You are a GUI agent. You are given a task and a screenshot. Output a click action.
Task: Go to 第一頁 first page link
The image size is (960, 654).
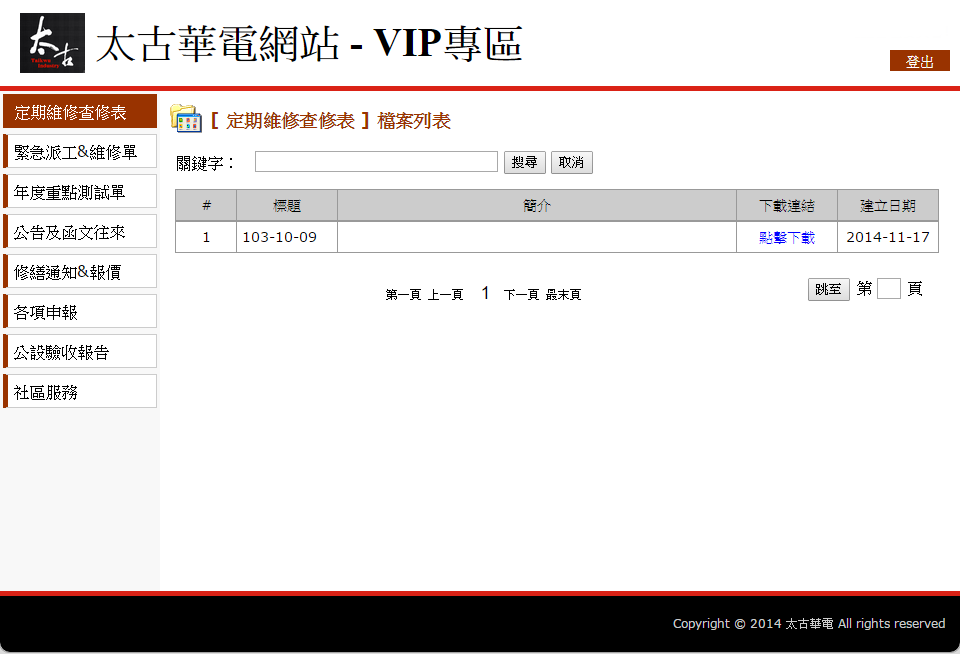[403, 295]
